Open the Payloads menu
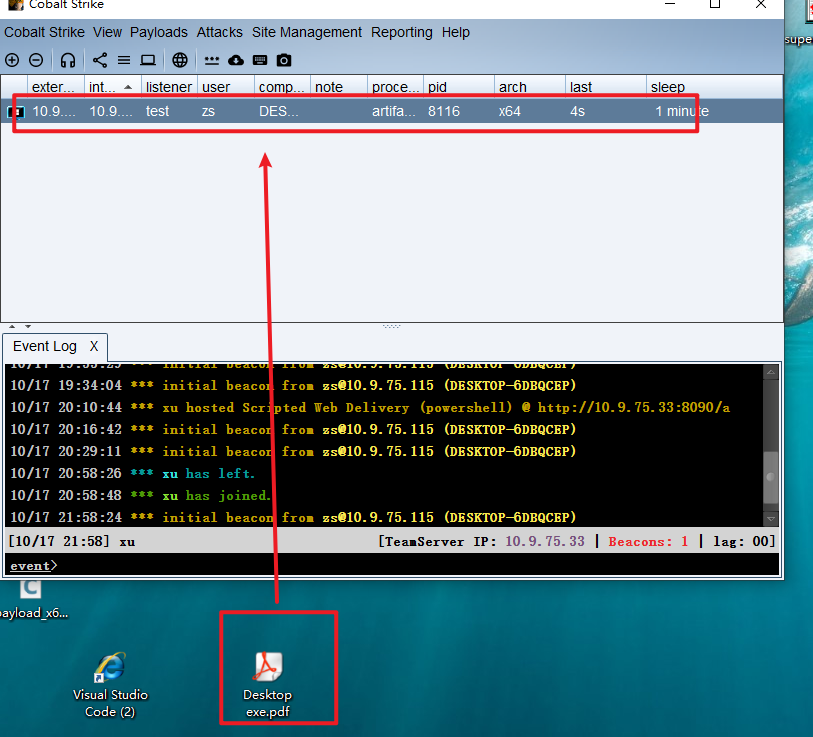 [159, 32]
